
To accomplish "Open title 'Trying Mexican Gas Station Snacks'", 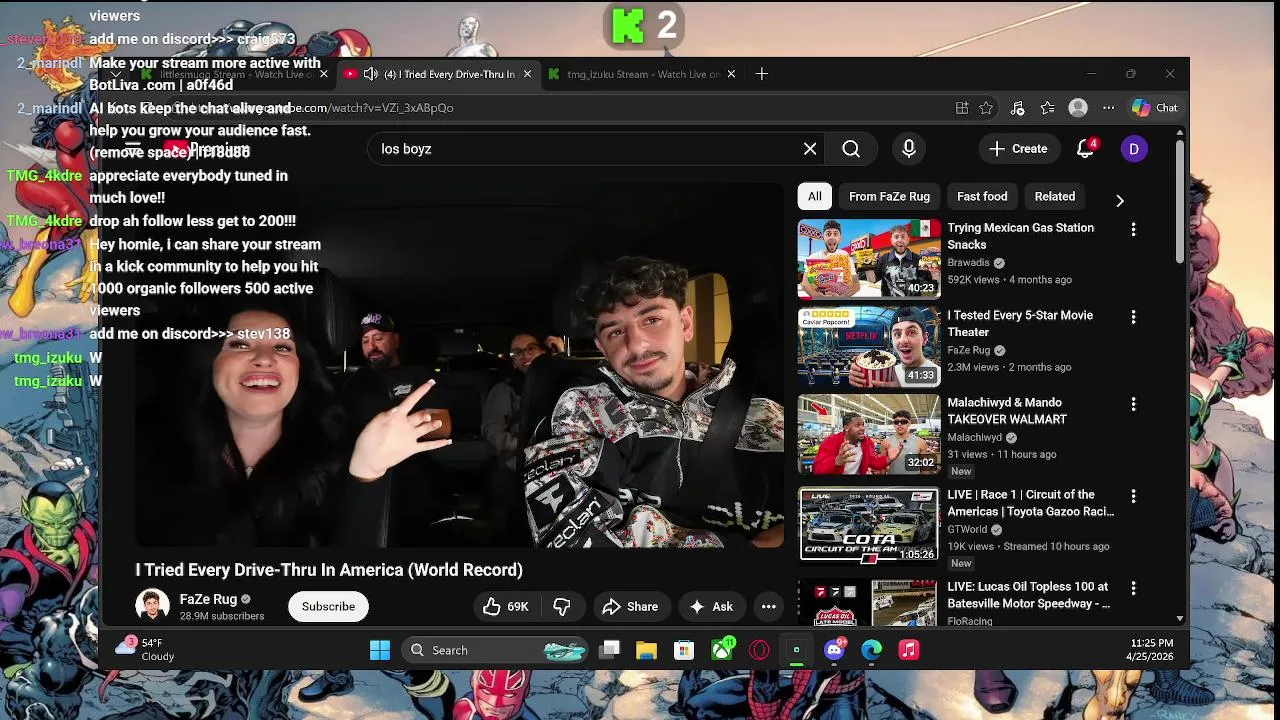I will pyautogui.click(x=1021, y=236).
